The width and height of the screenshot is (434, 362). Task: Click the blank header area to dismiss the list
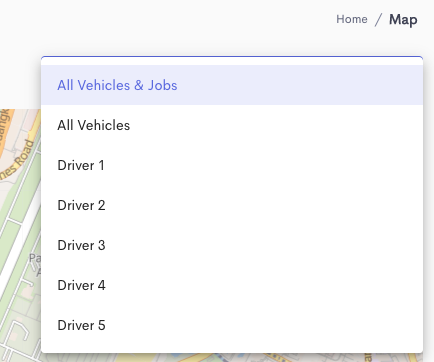167,23
